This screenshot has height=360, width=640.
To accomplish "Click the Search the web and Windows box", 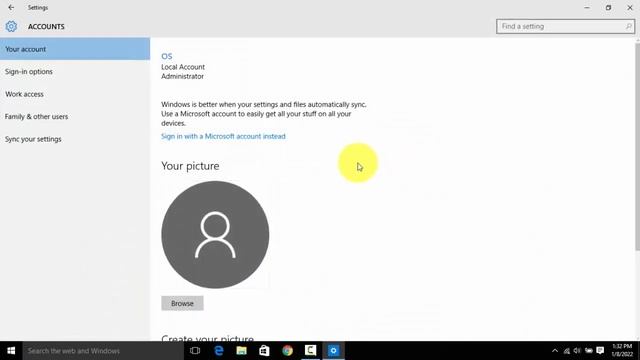I will [103, 351].
